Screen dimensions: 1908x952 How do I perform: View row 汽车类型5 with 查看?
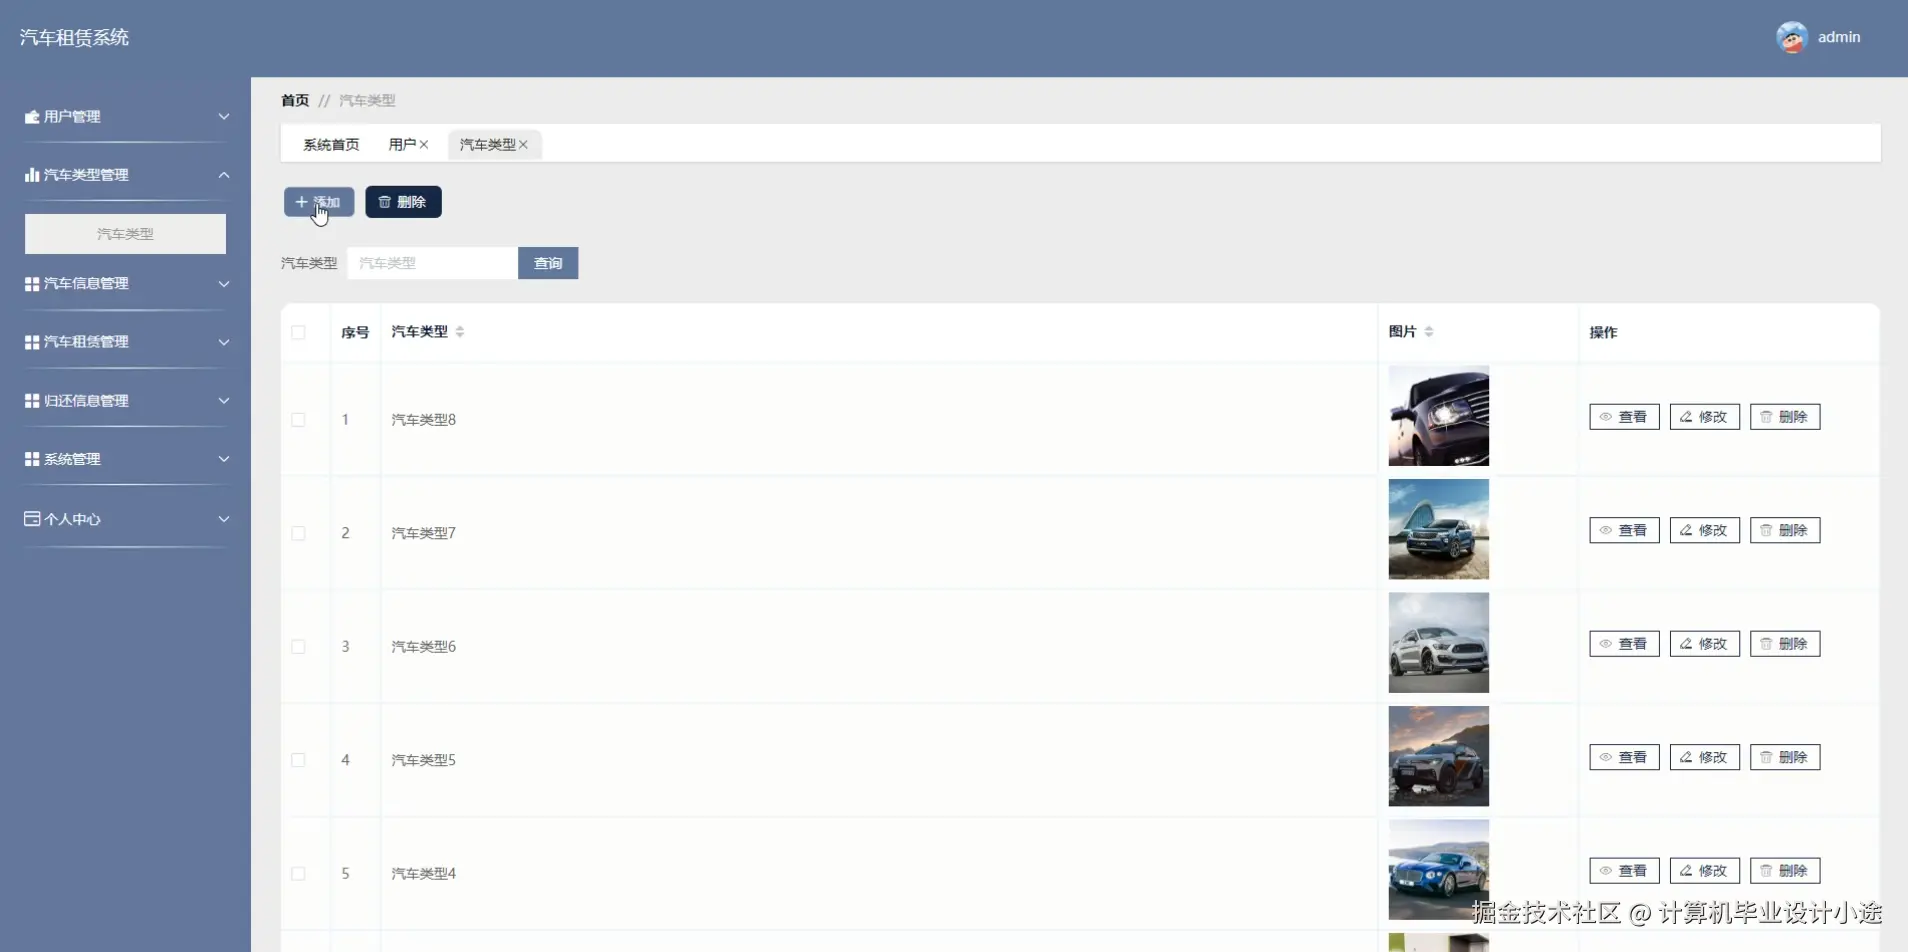coord(1624,757)
